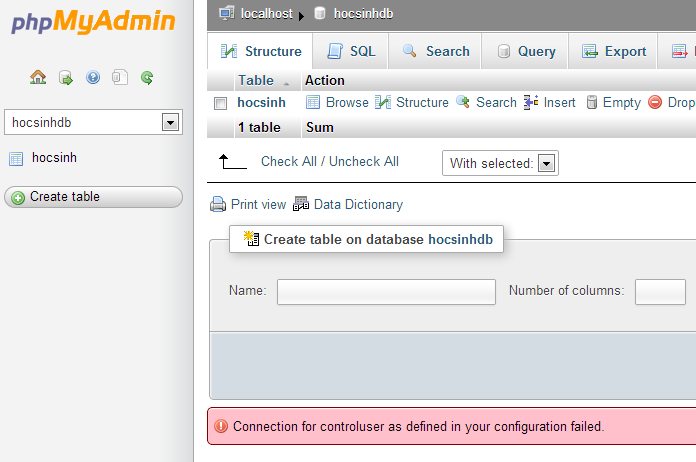Click the localhost server icon
Viewport: 696px width, 462px height.
tap(226, 13)
